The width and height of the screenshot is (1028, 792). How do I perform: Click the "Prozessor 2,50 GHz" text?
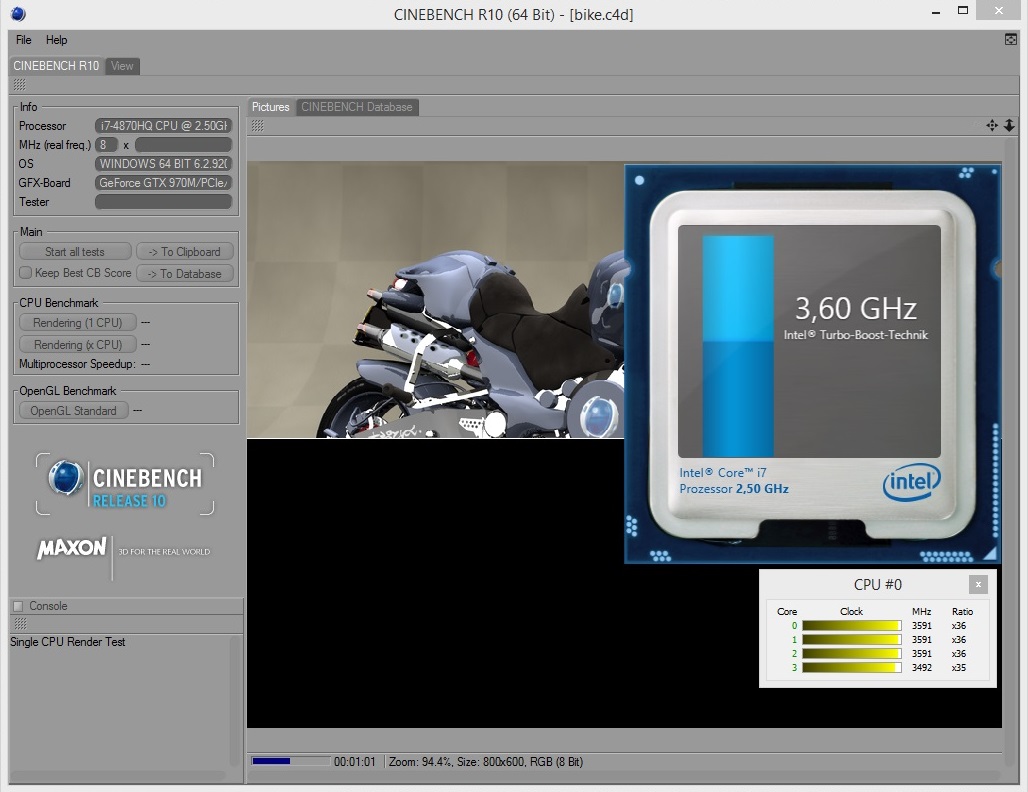coord(734,488)
